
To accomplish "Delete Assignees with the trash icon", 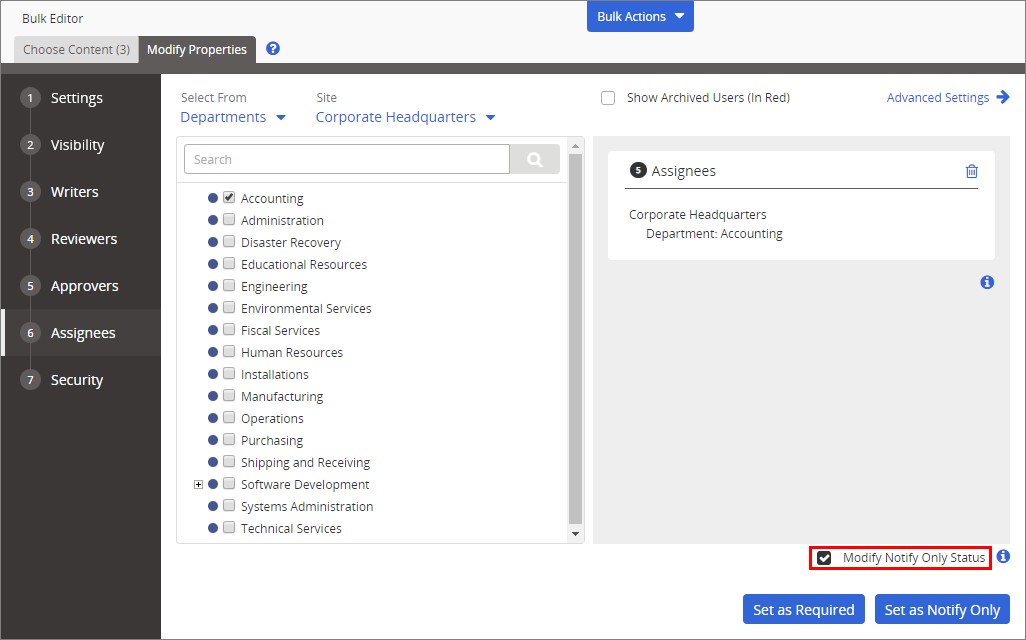I will click(972, 171).
